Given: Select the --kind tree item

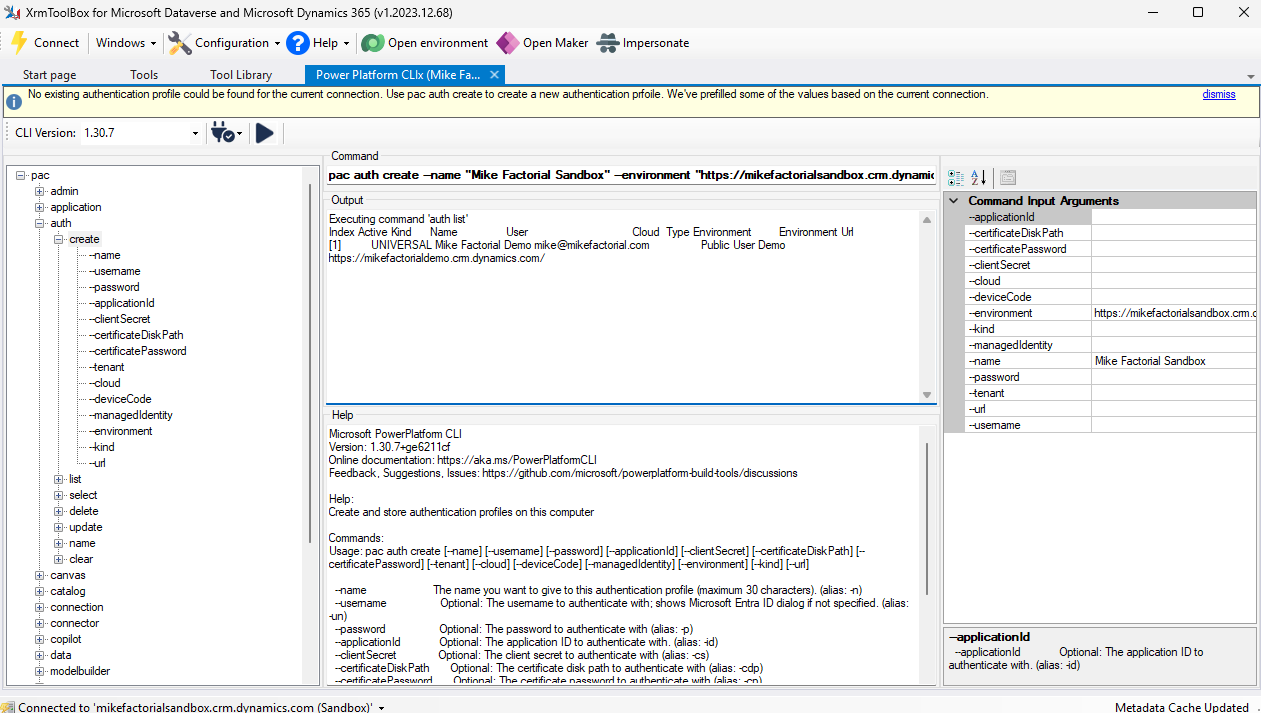Looking at the screenshot, I should coord(102,447).
